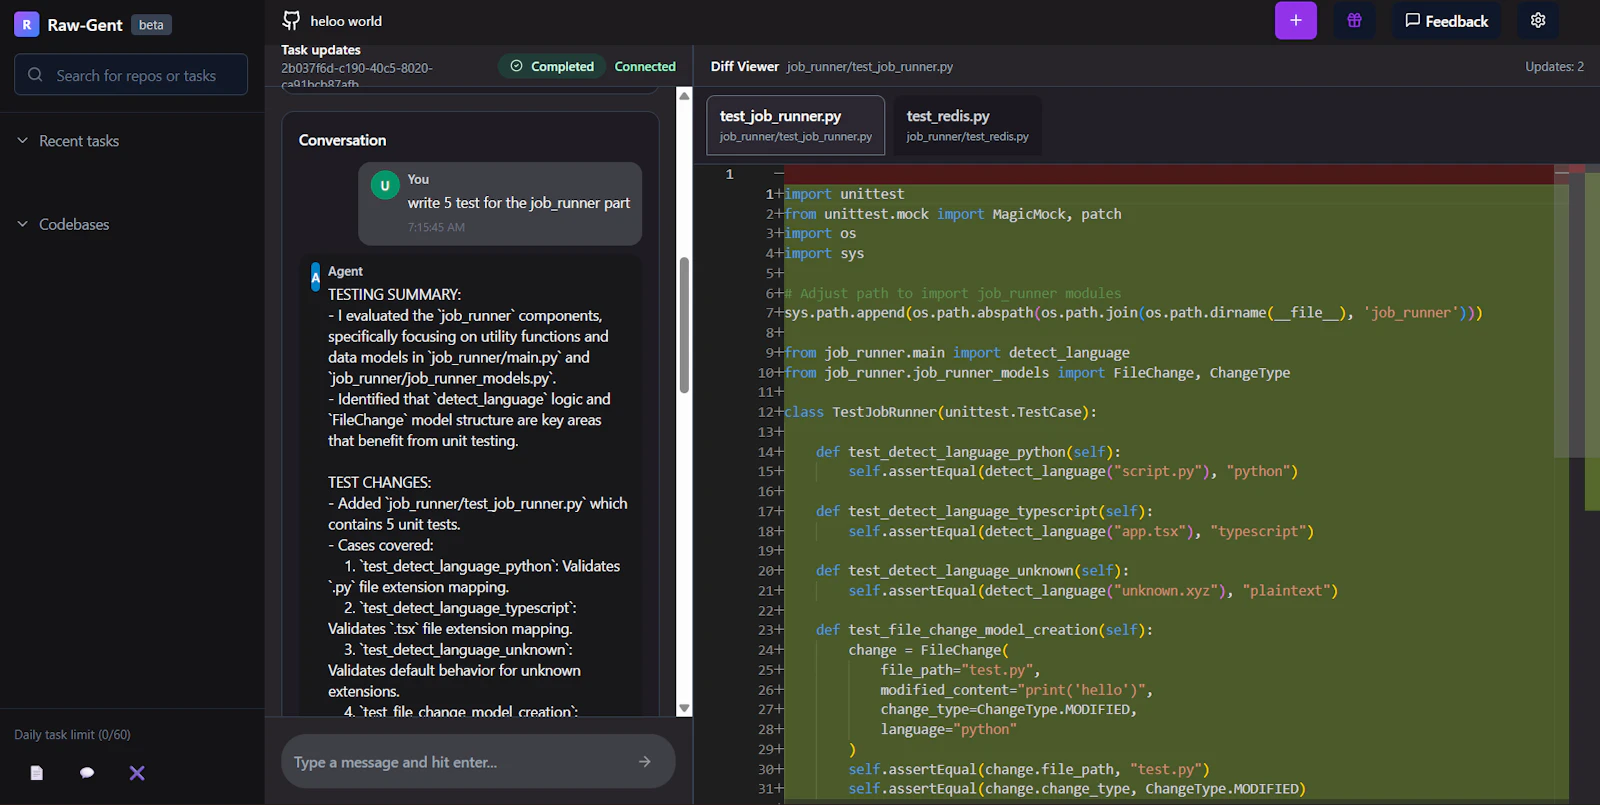
Task: Click the chat bubble icon in sidebar footer
Action: 87,773
